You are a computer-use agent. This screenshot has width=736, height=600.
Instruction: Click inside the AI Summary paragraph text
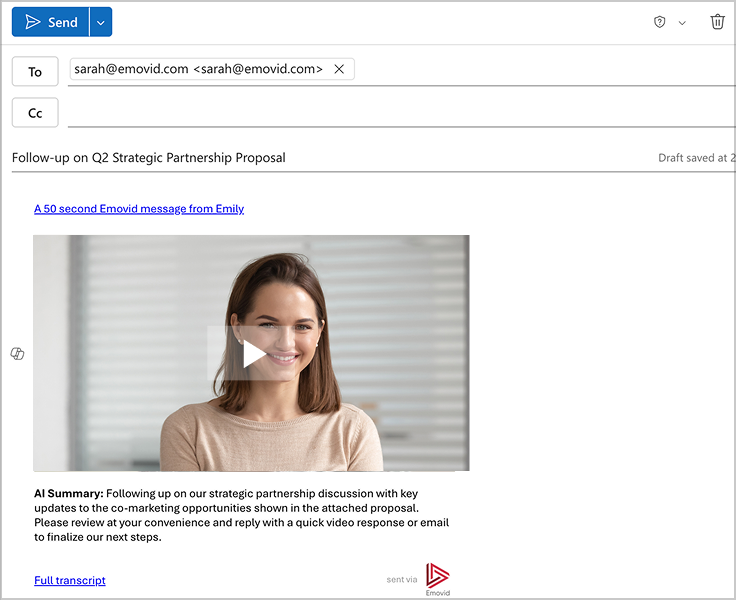click(240, 515)
